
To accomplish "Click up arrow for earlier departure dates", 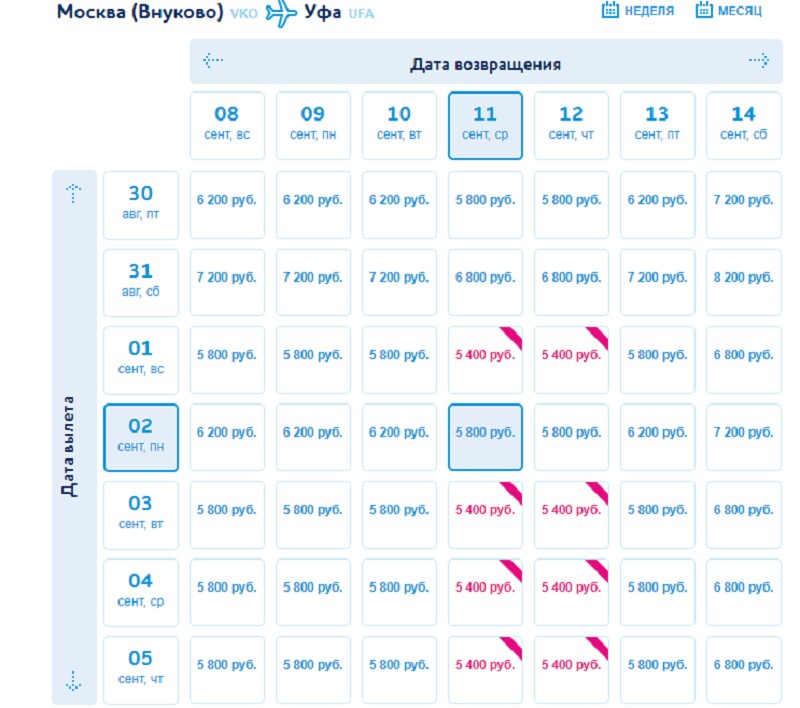I will pyautogui.click(x=73, y=194).
